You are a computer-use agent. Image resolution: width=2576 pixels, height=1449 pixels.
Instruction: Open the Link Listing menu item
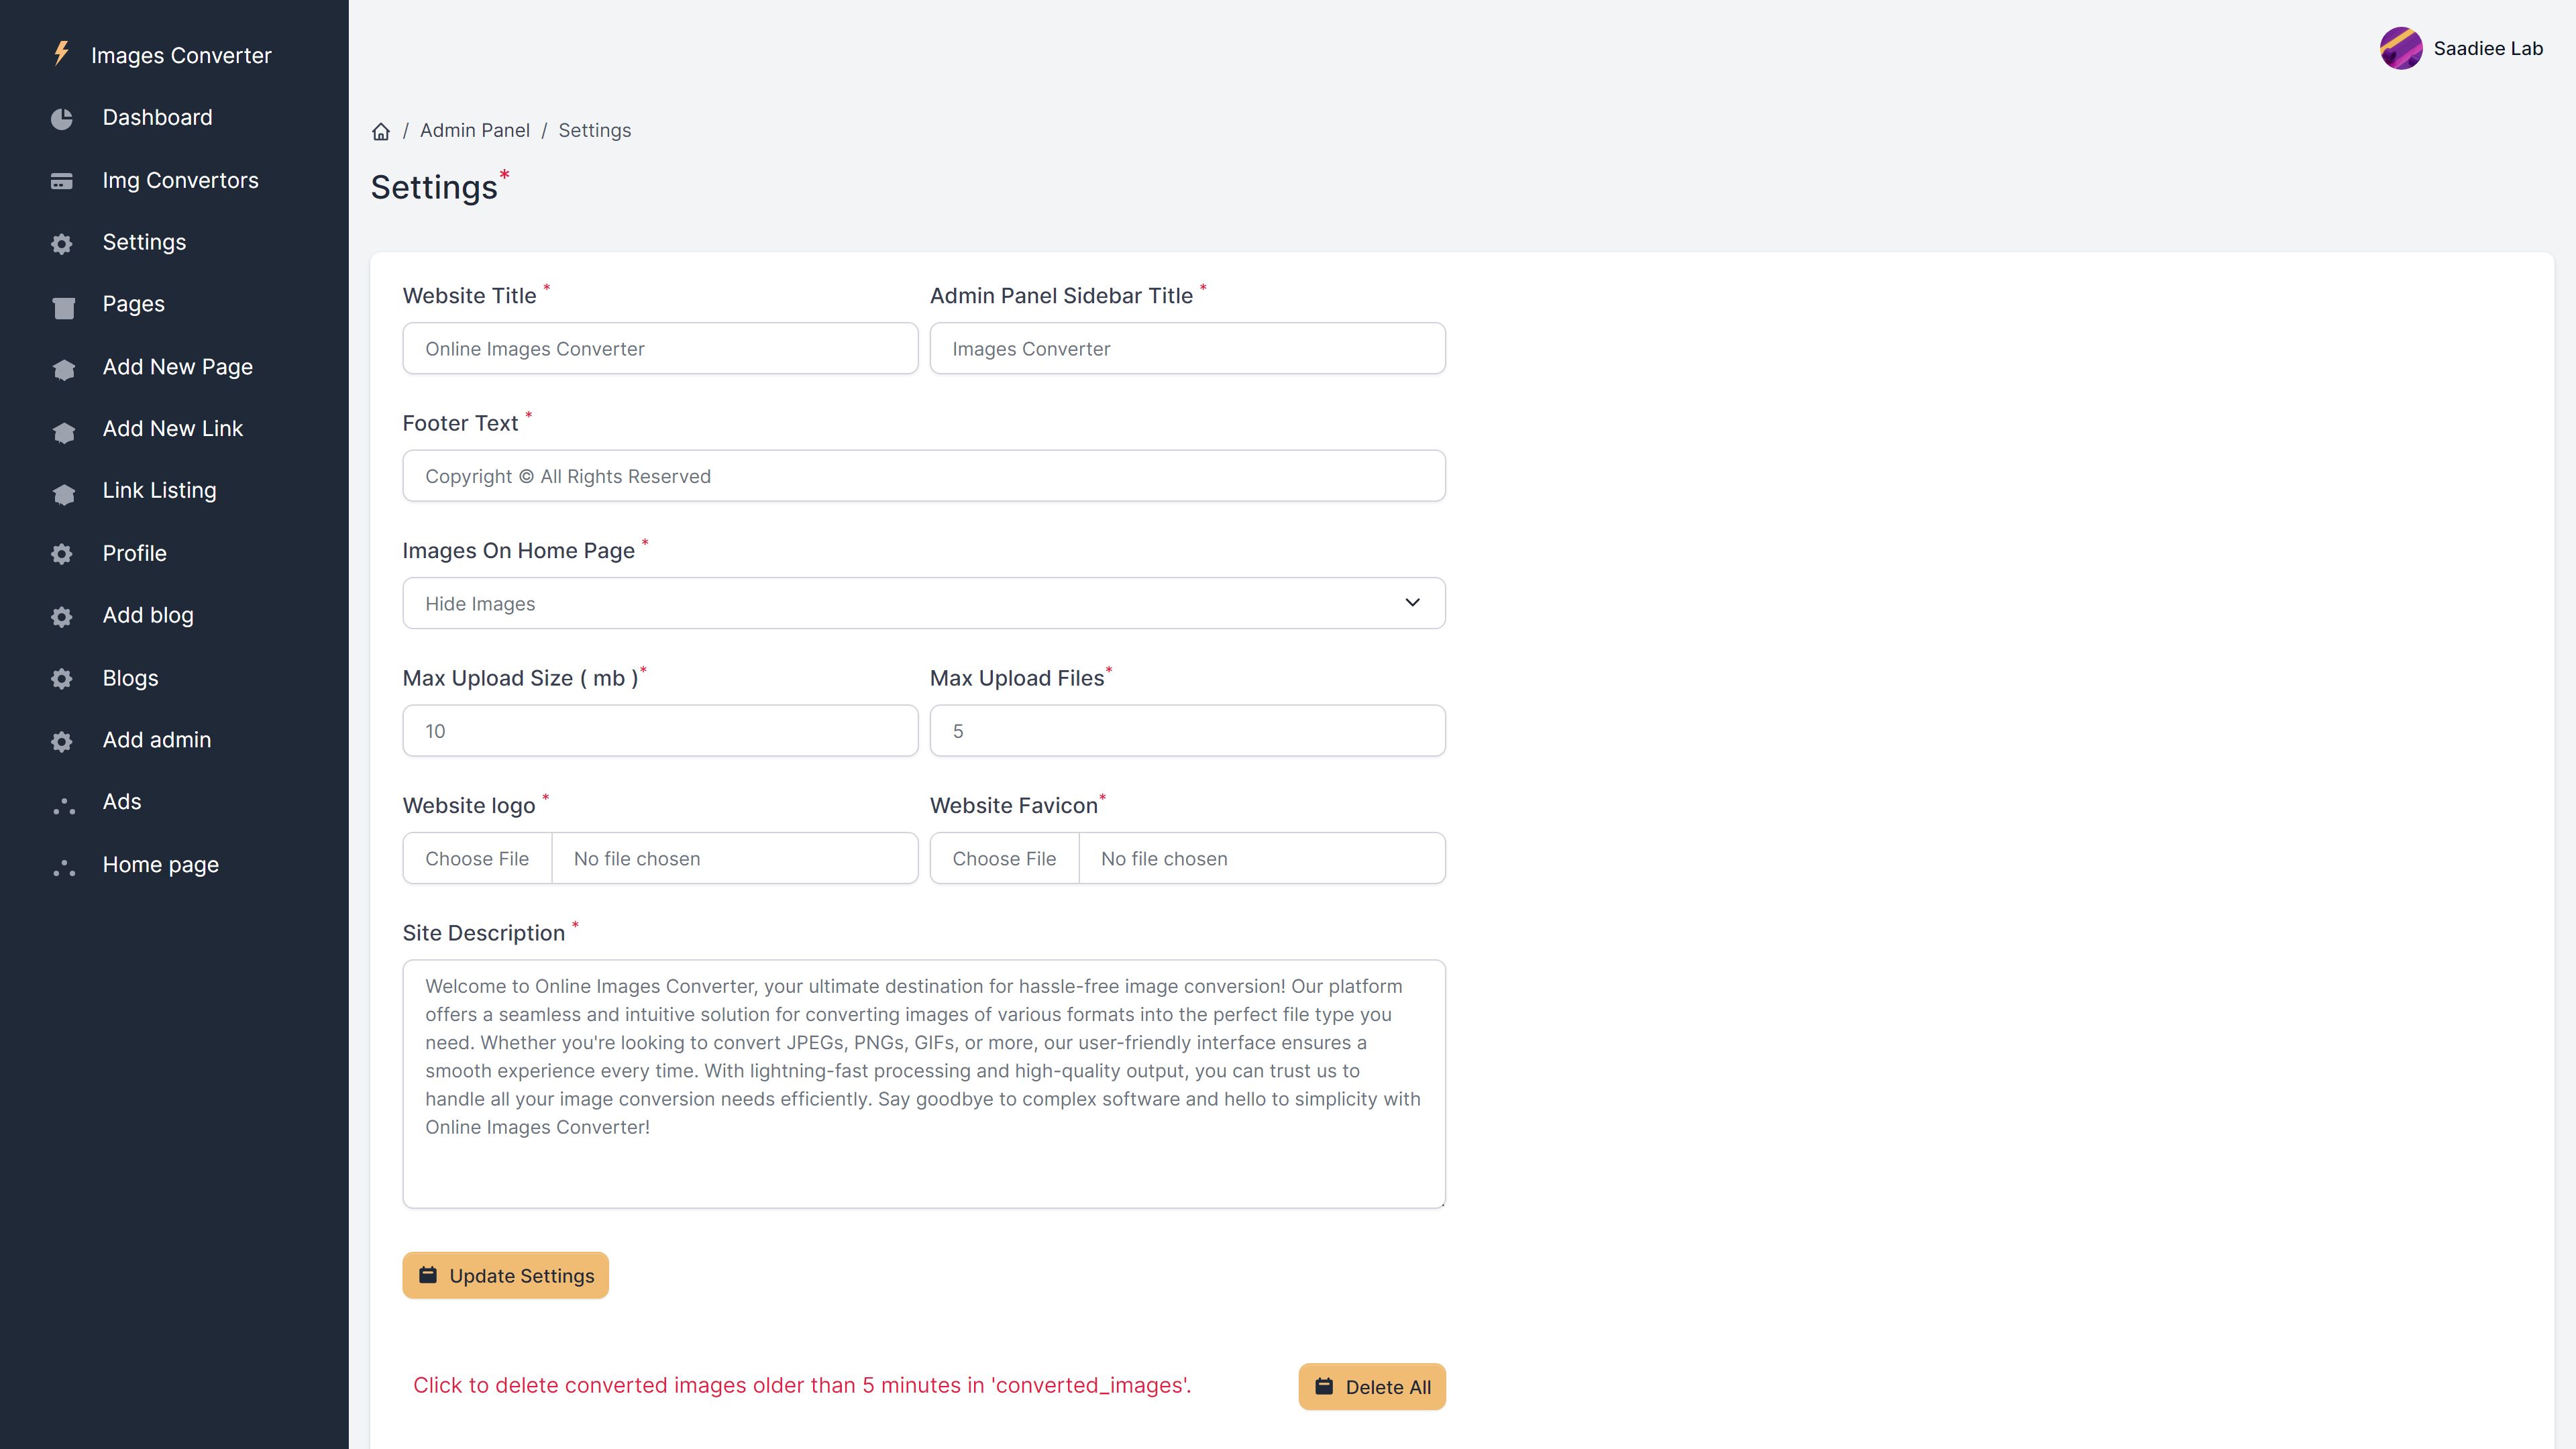pos(159,490)
